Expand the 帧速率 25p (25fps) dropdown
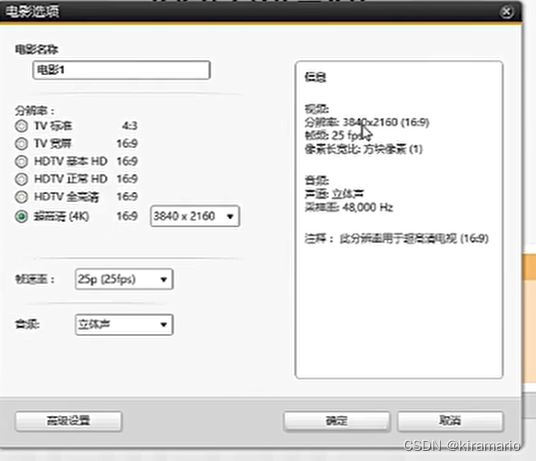Image resolution: width=536 pixels, height=461 pixels. pyautogui.click(x=124, y=280)
